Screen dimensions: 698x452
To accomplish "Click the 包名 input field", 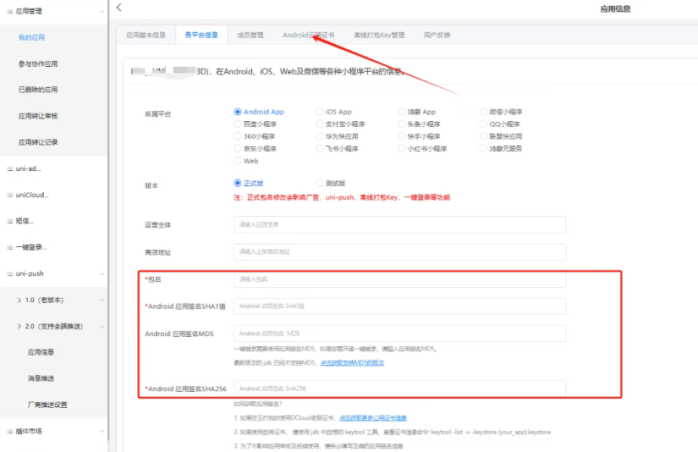I will pos(399,279).
